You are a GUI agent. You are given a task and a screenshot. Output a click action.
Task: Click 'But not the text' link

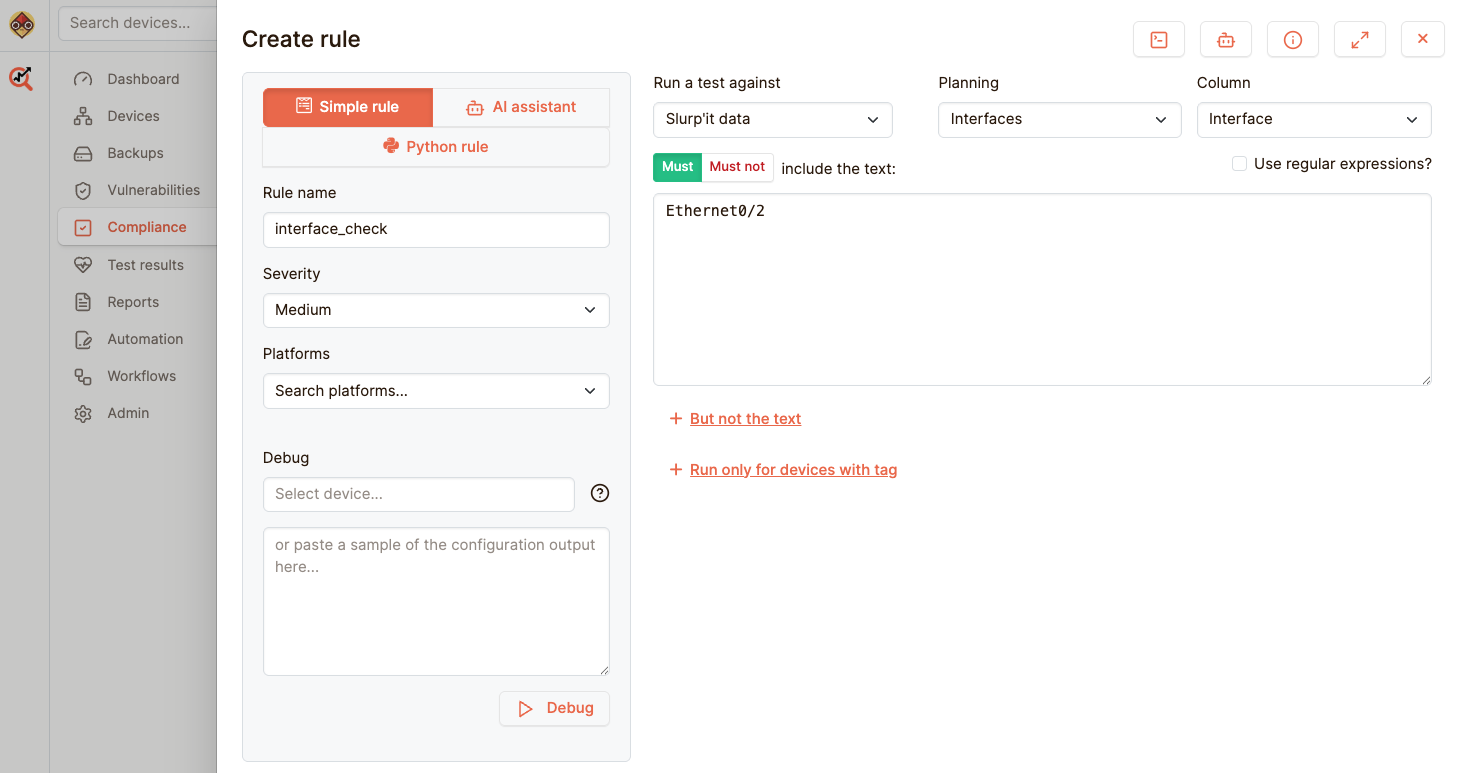(745, 419)
